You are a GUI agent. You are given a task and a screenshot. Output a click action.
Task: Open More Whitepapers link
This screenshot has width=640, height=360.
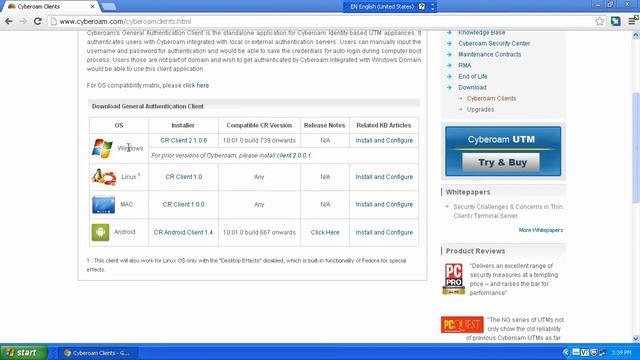coord(541,230)
